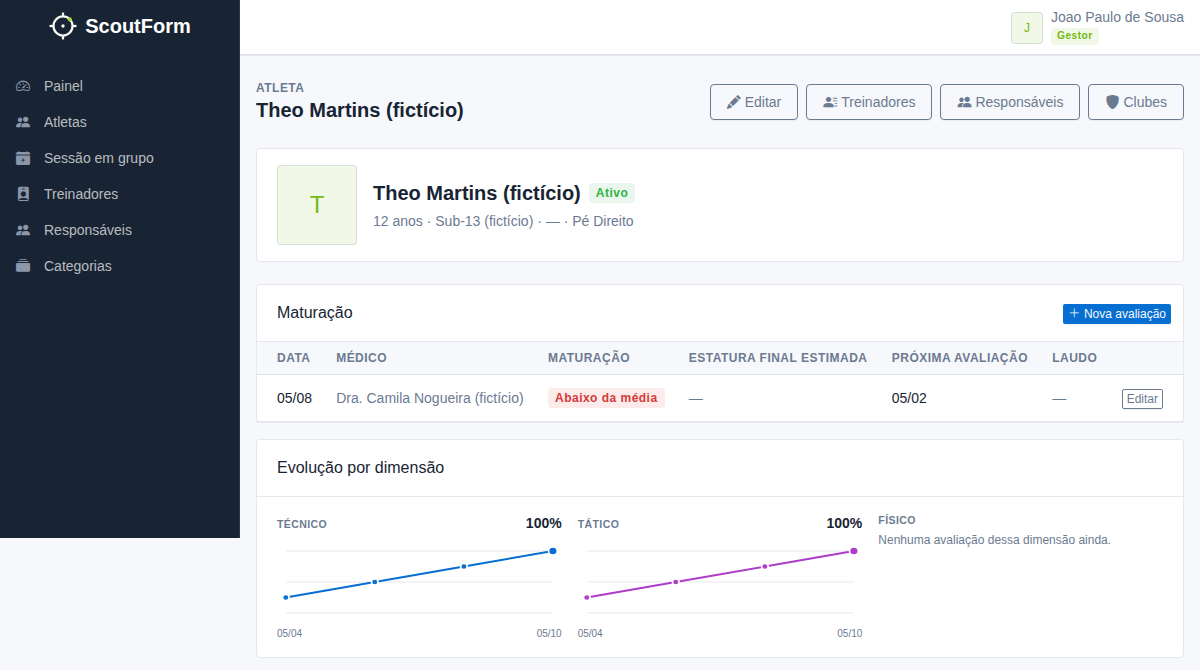Click the pencil icon on Editar button
Viewport: 1200px width, 670px height.
click(x=733, y=102)
